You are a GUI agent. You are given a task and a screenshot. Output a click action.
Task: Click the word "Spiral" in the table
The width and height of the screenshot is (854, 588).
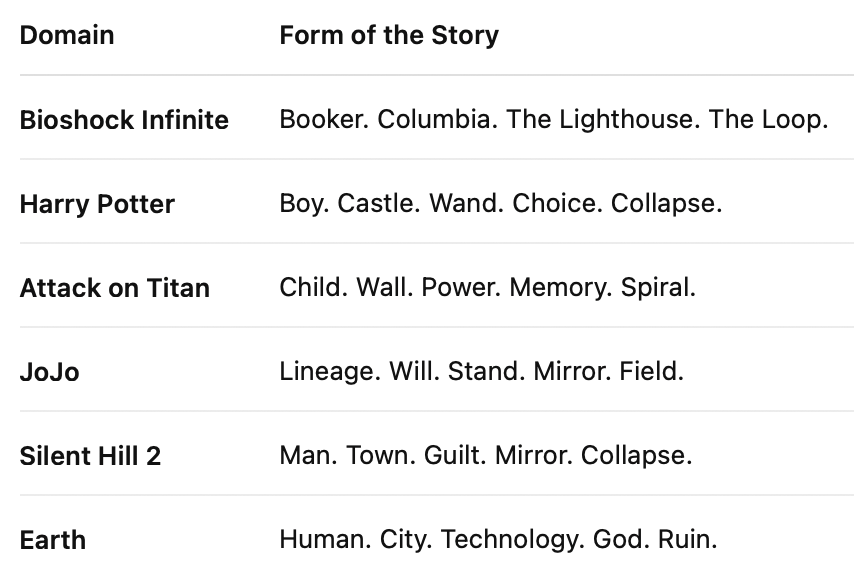coord(655,288)
